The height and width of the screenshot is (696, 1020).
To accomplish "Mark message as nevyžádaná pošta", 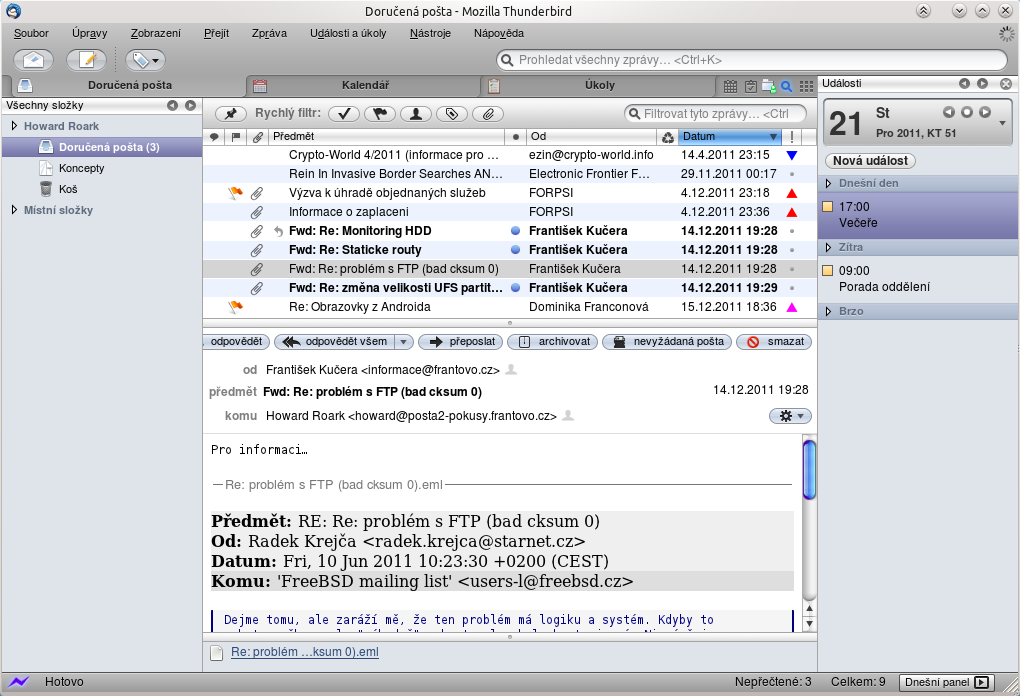I will point(668,342).
